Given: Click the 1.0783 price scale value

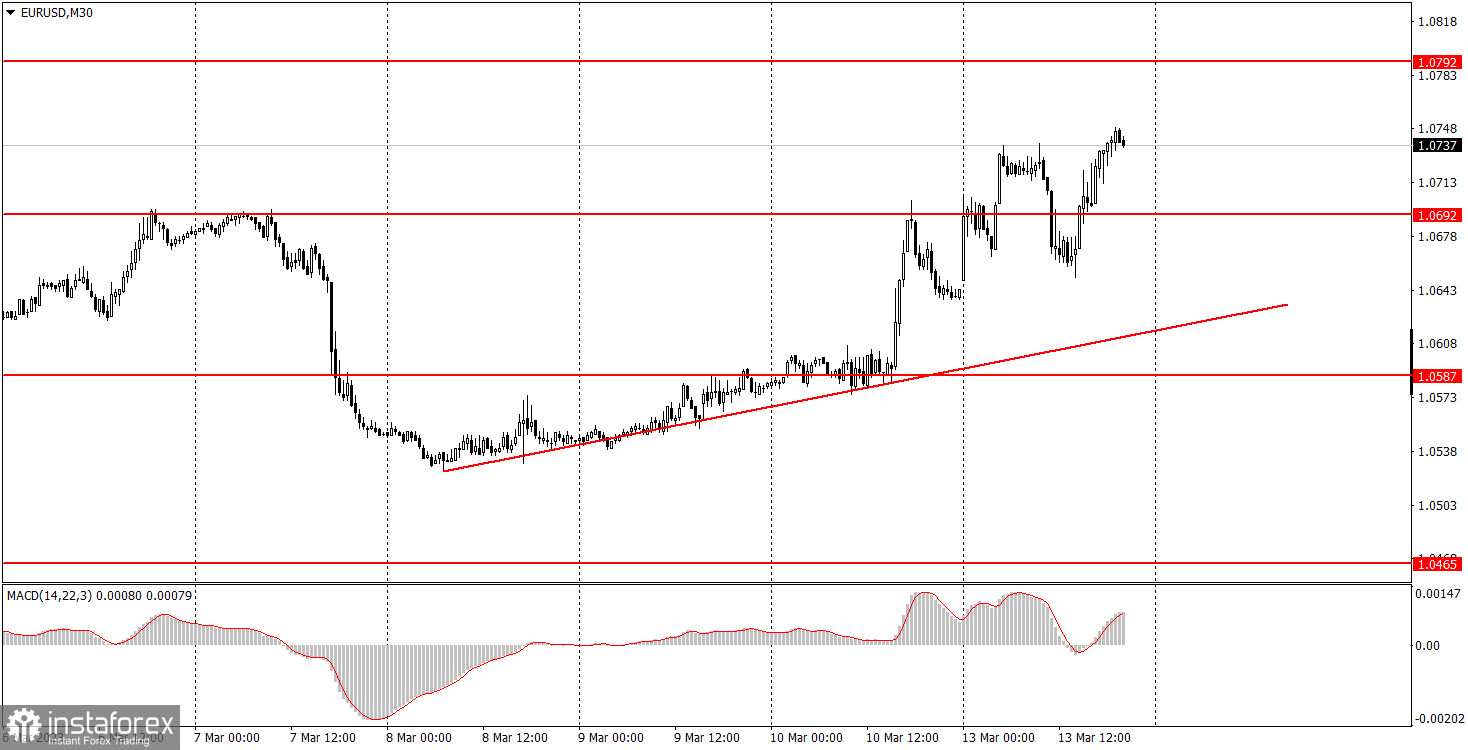Looking at the screenshot, I should 1437,75.
